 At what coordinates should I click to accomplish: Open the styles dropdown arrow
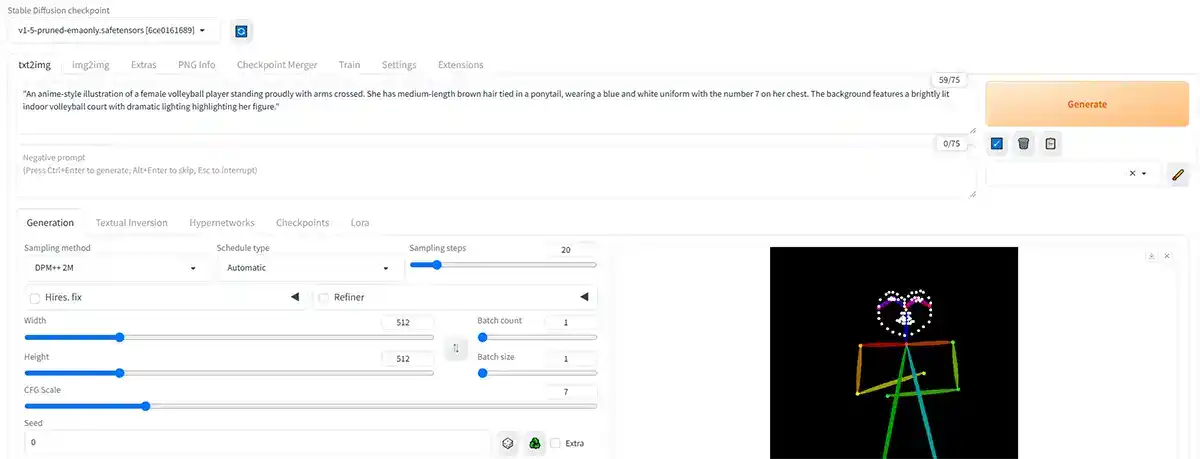tap(1144, 173)
